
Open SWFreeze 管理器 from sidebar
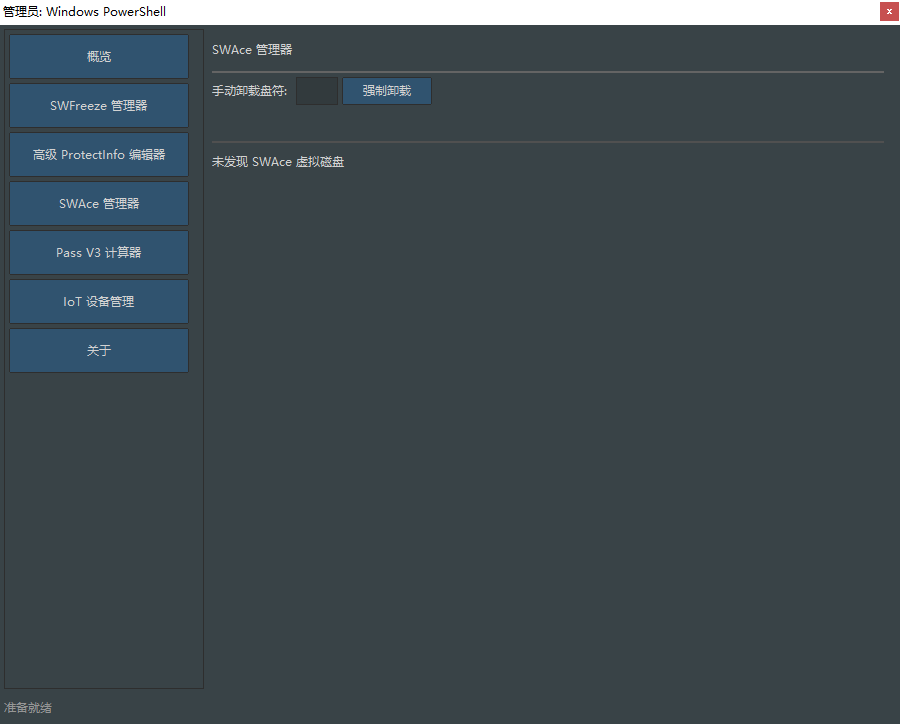click(99, 106)
